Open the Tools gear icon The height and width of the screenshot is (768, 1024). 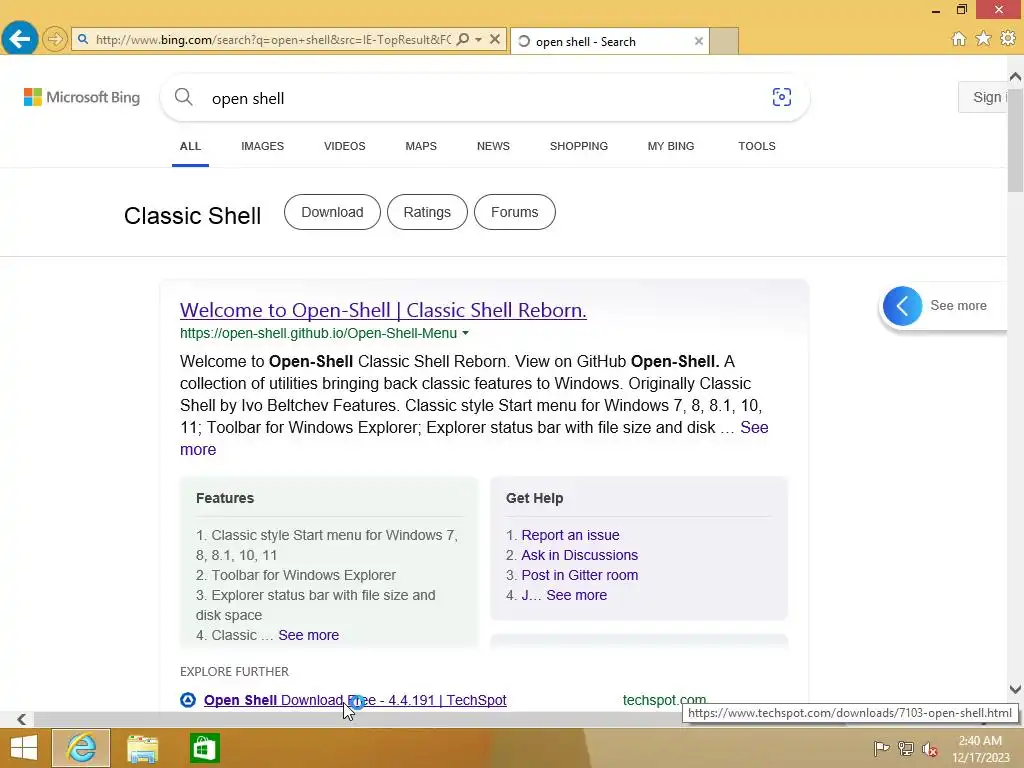[x=1008, y=39]
